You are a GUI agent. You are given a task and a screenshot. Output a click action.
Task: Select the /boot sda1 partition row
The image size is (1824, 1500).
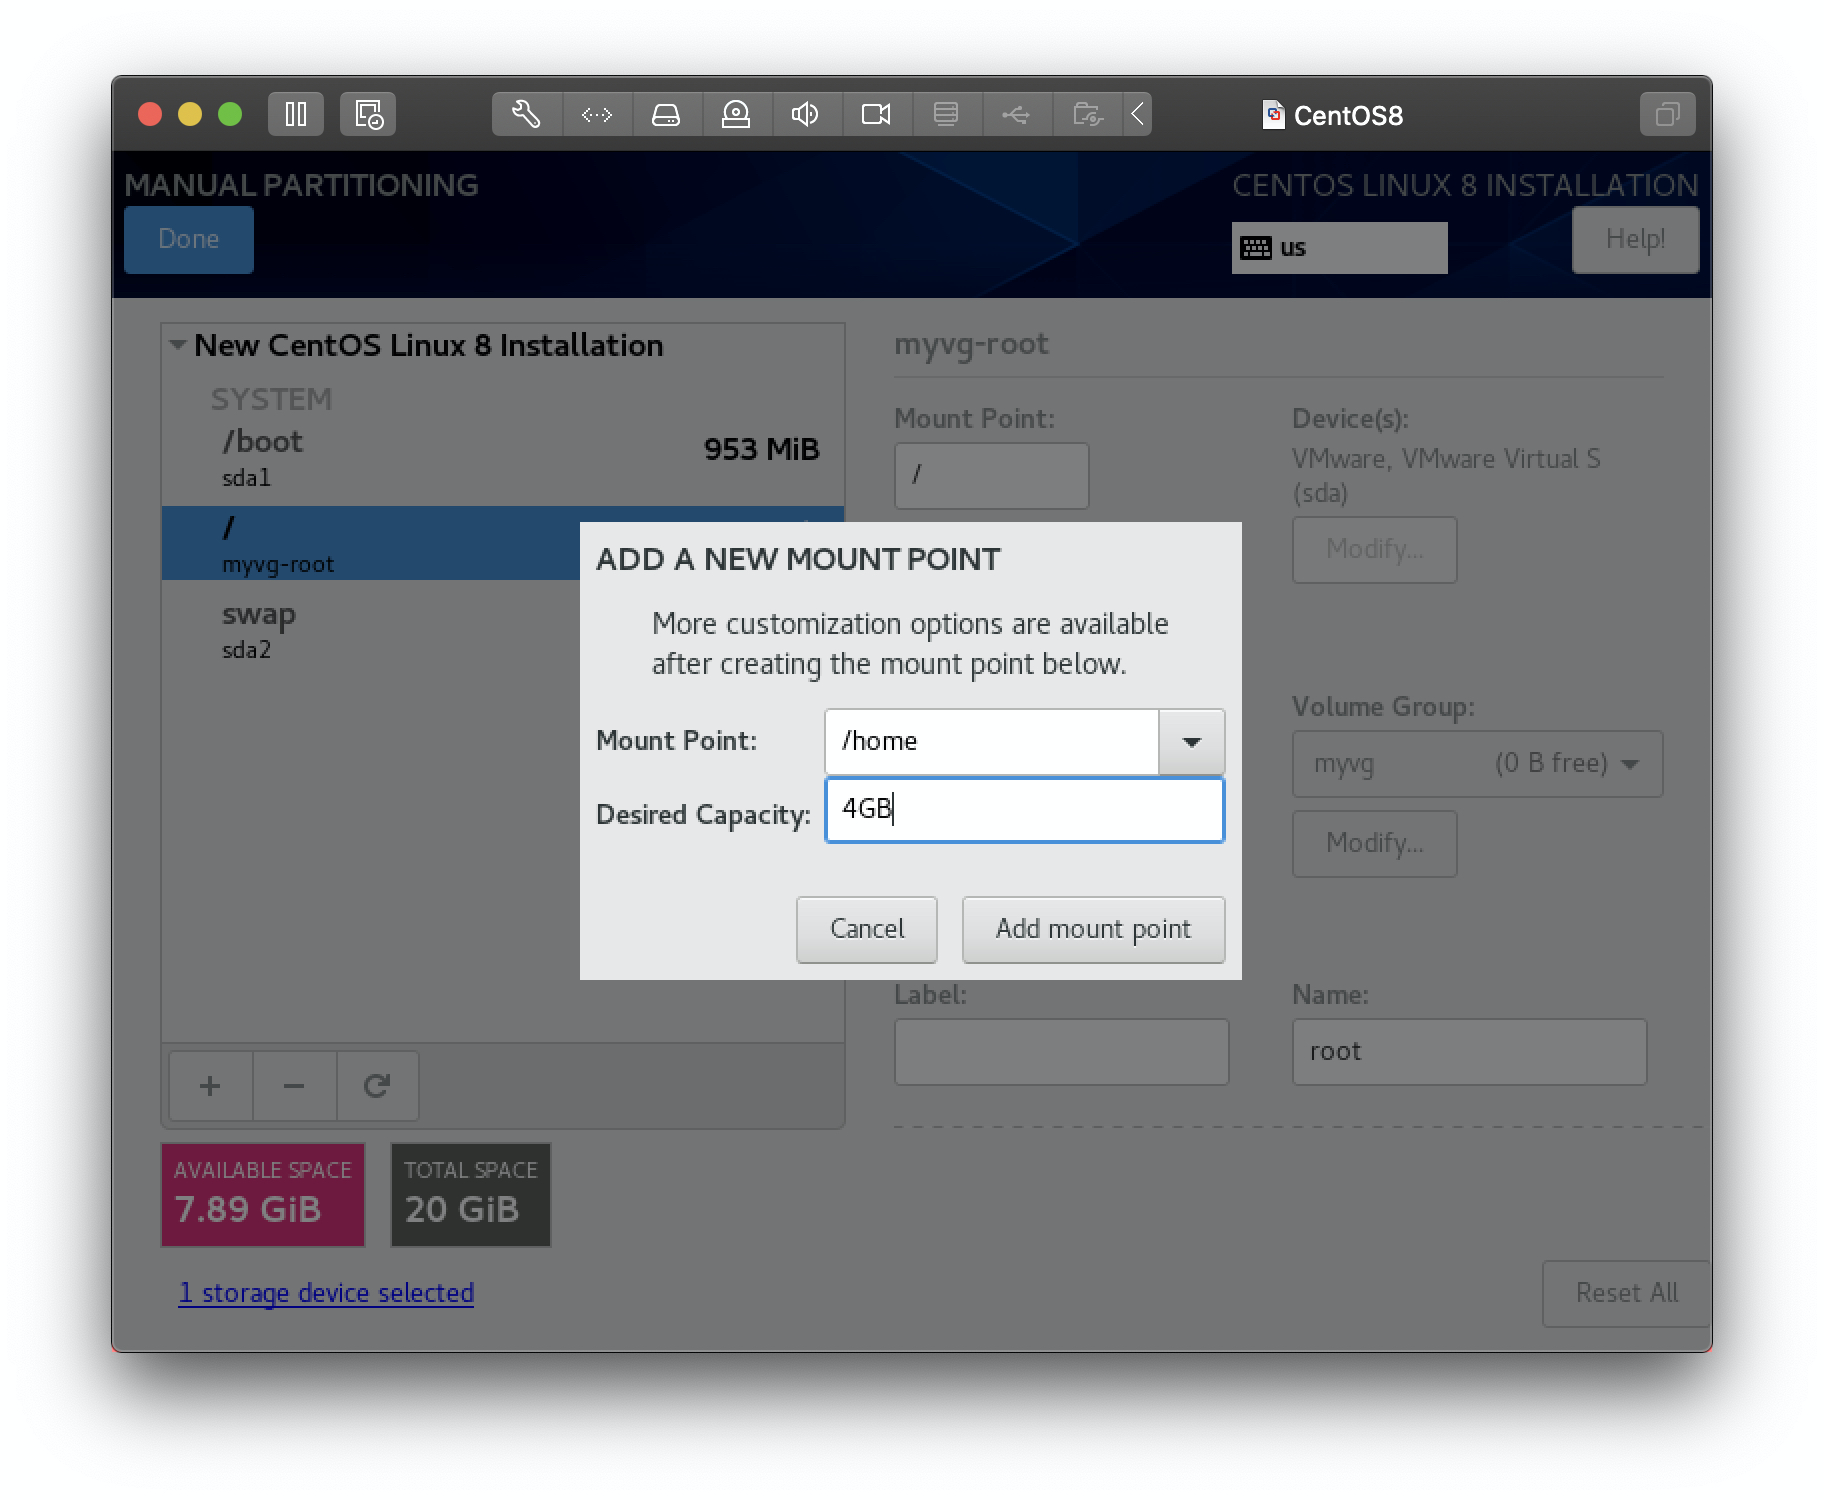coord(503,458)
